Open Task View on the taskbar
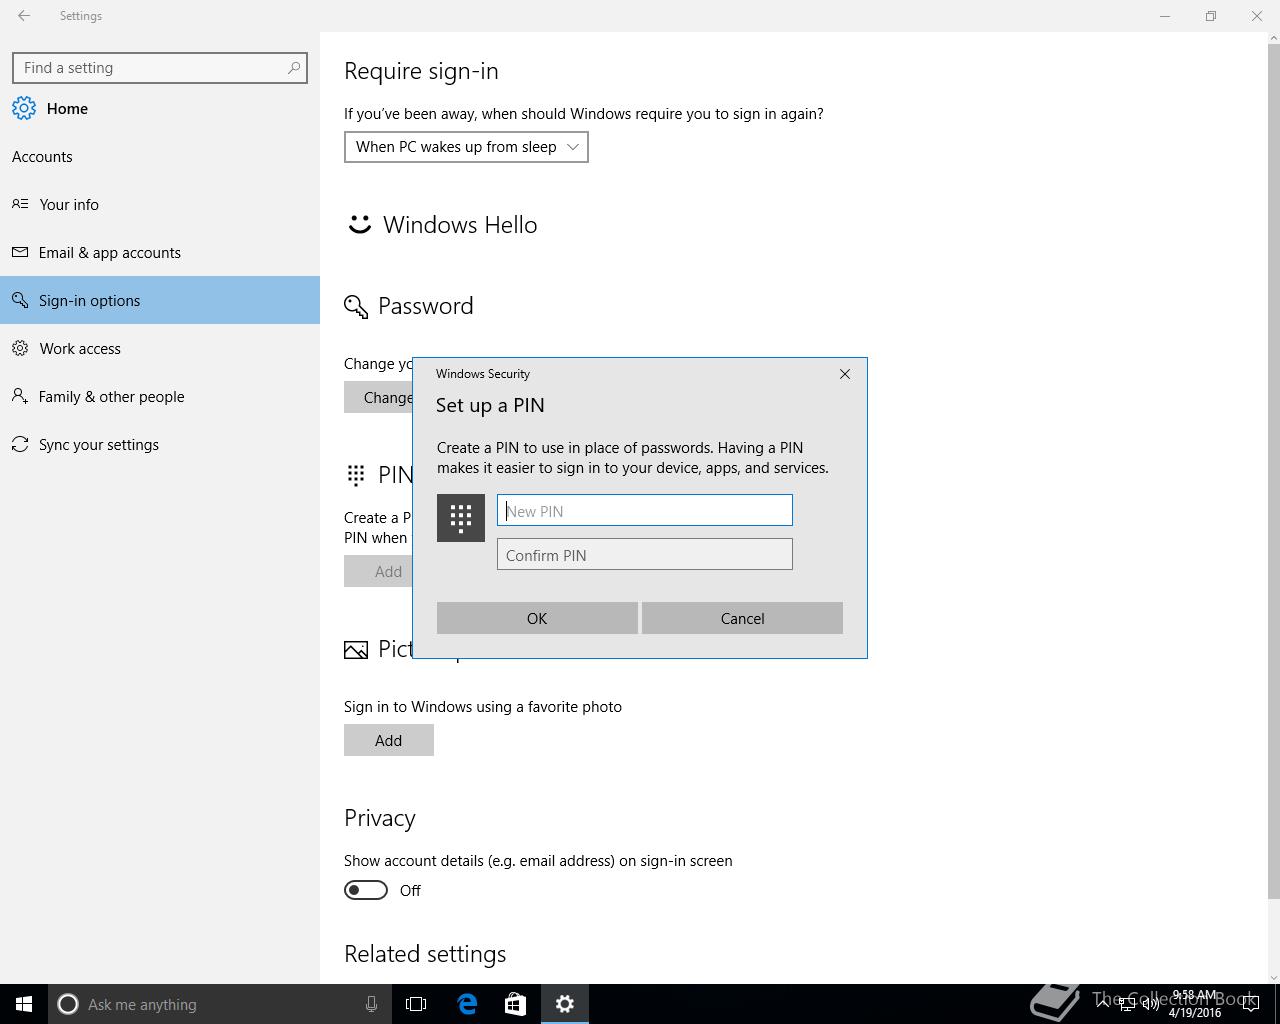Screen dimensions: 1280x1024 tap(416, 1004)
